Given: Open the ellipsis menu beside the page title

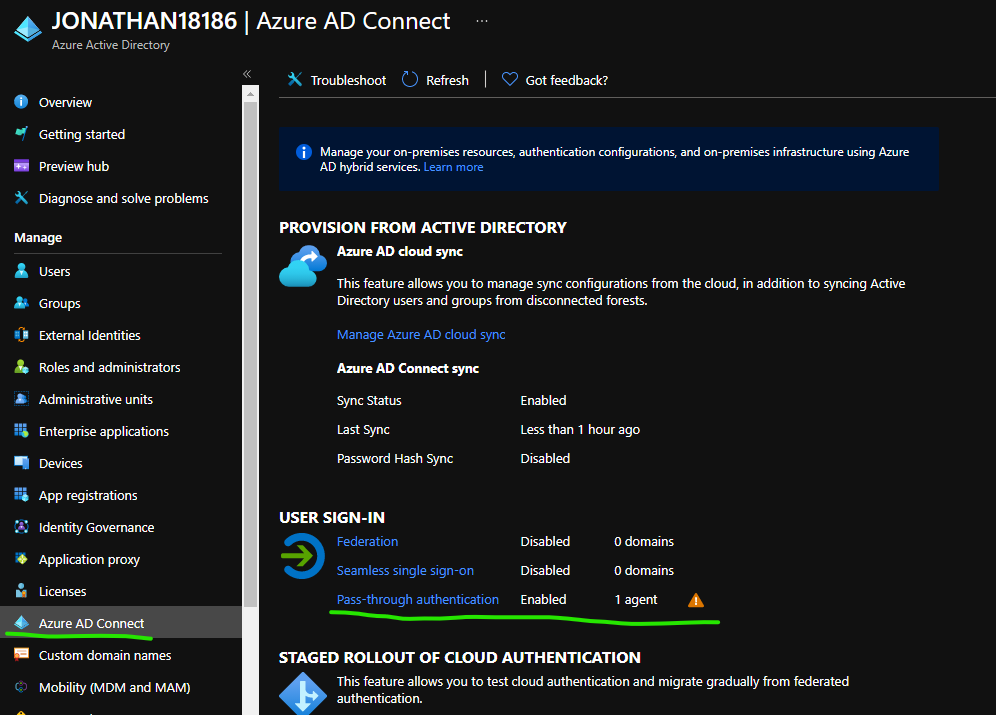Looking at the screenshot, I should (482, 20).
